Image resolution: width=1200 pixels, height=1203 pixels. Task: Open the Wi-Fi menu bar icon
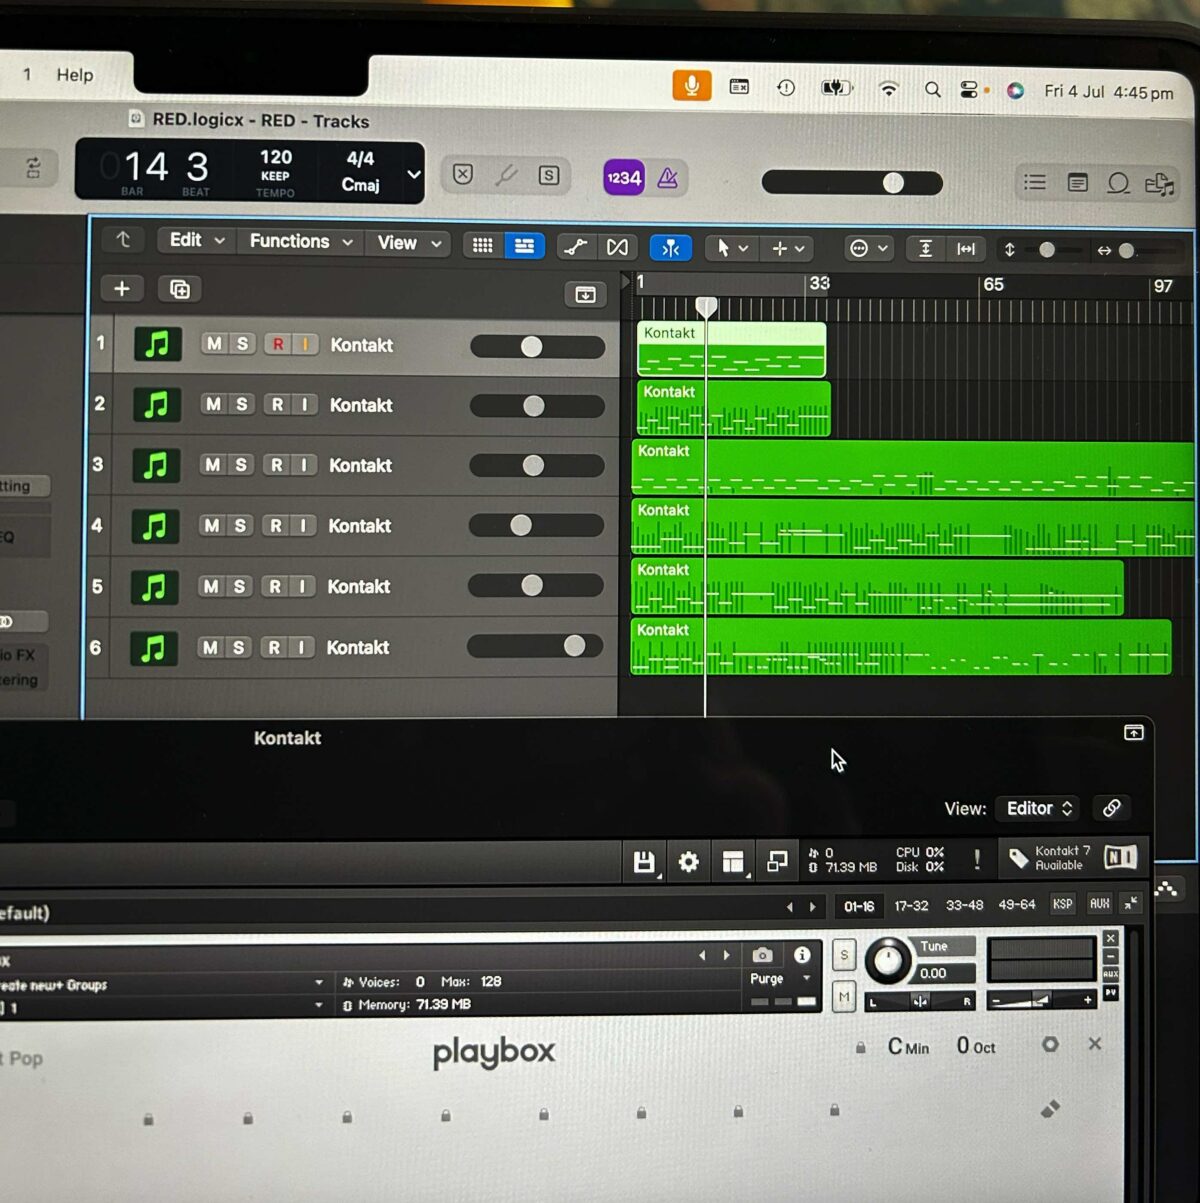(x=888, y=89)
